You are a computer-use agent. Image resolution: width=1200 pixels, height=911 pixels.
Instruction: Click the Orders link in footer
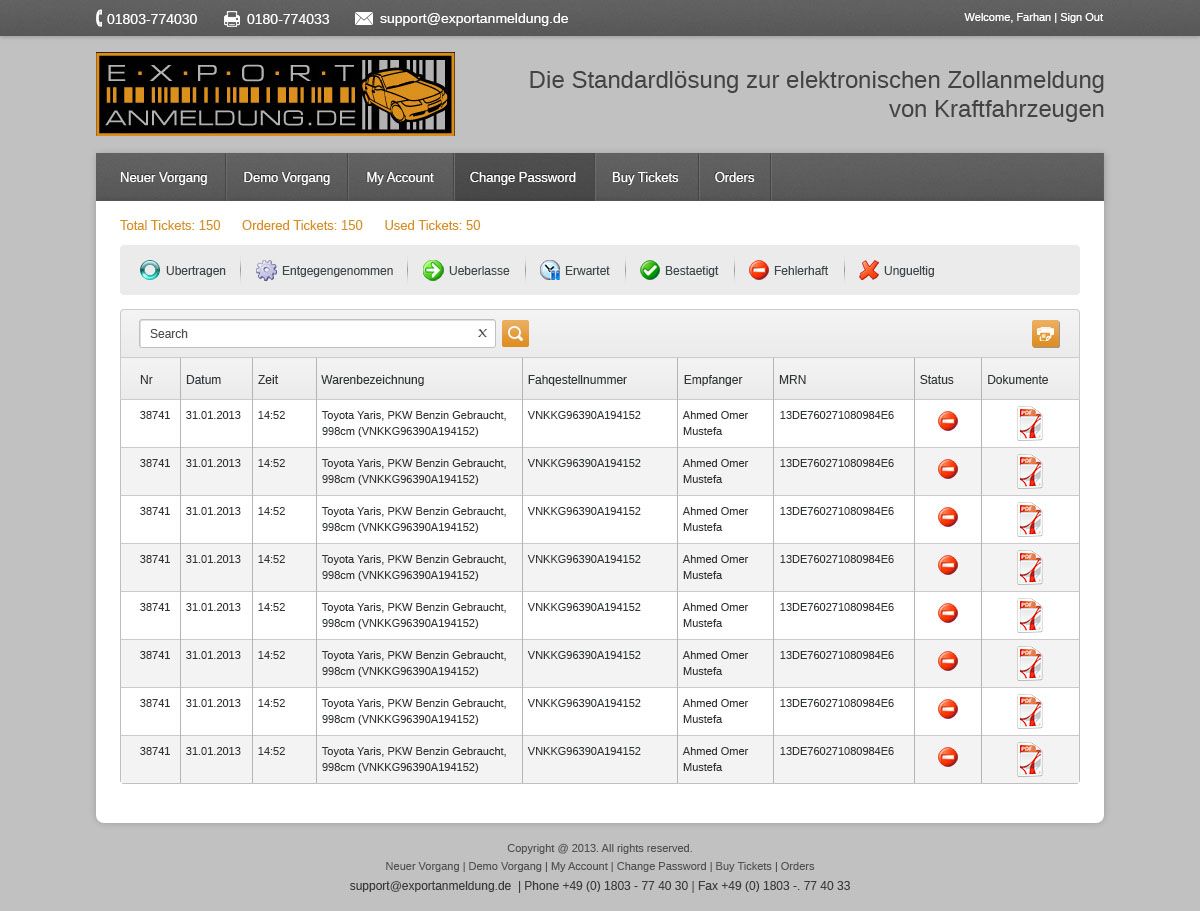(797, 866)
